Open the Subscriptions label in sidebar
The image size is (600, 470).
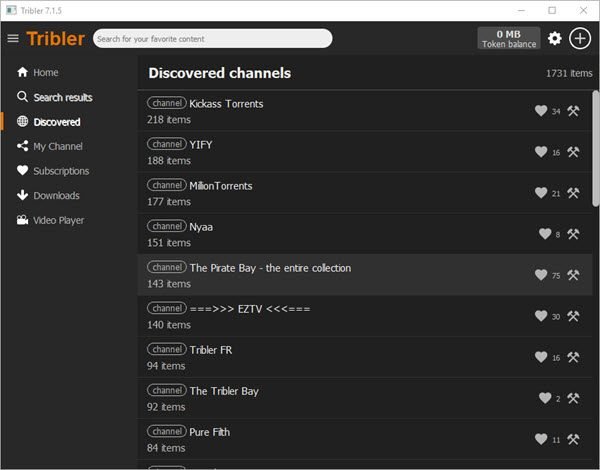click(x=61, y=171)
